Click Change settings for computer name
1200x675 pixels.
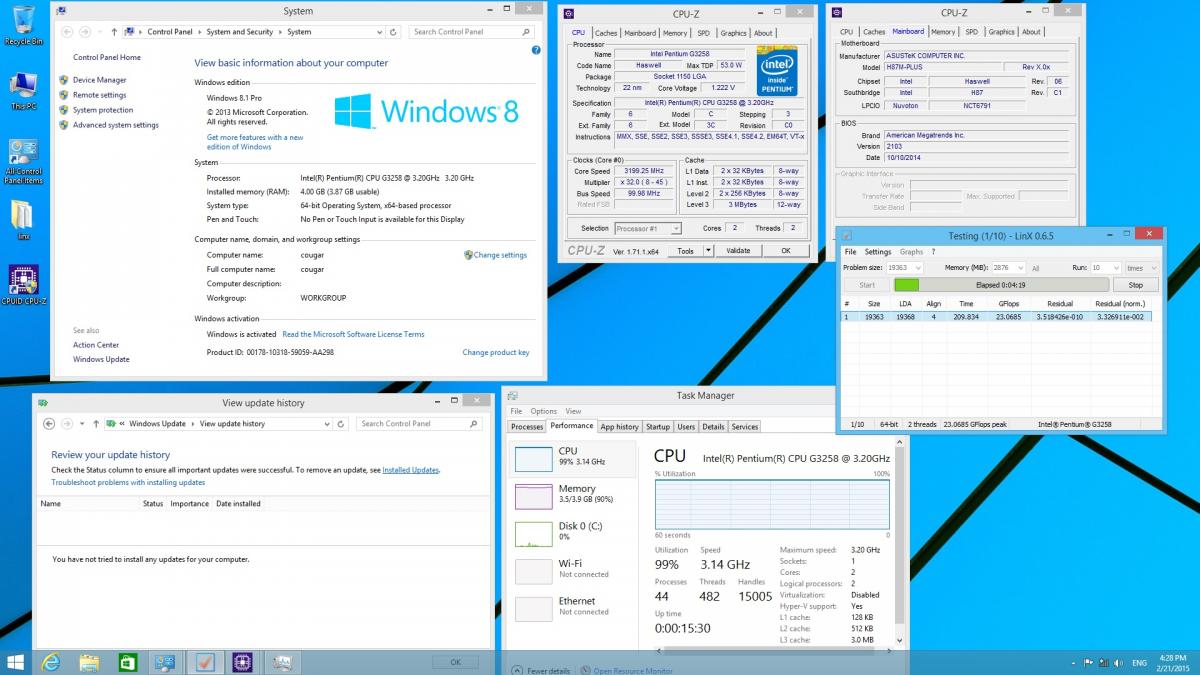[500, 255]
